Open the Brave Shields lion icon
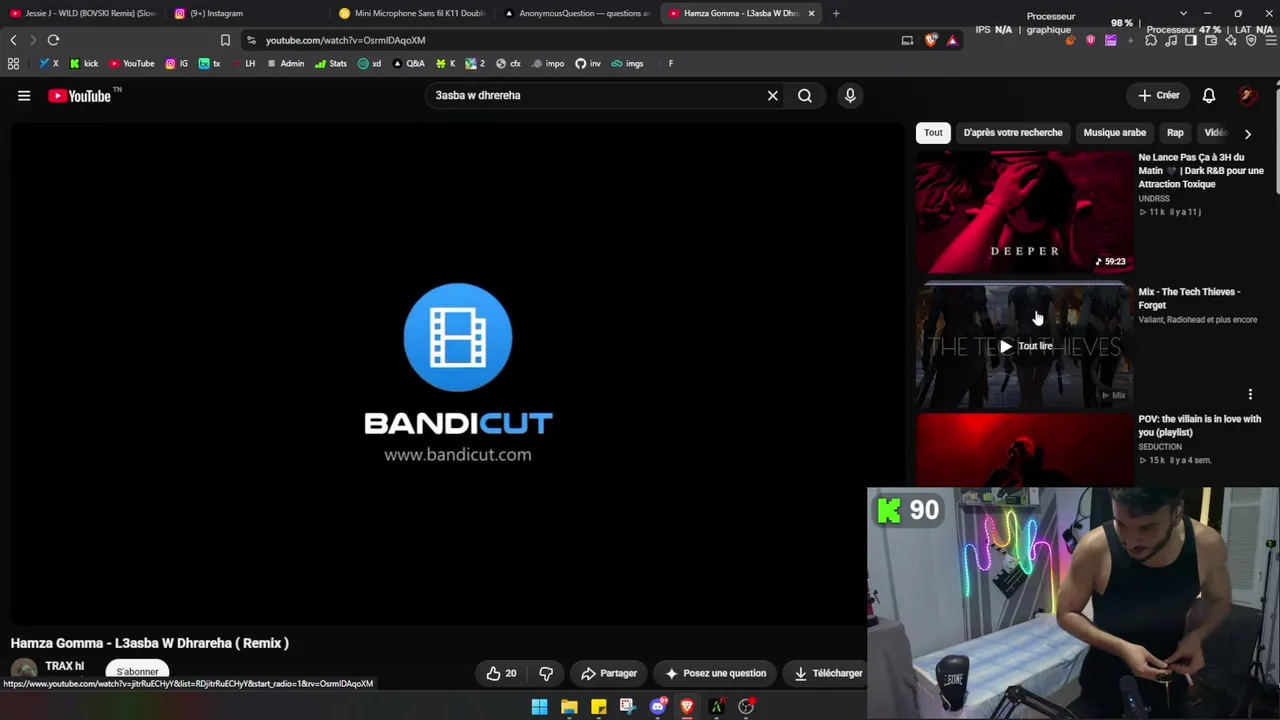This screenshot has height=720, width=1280. point(932,40)
